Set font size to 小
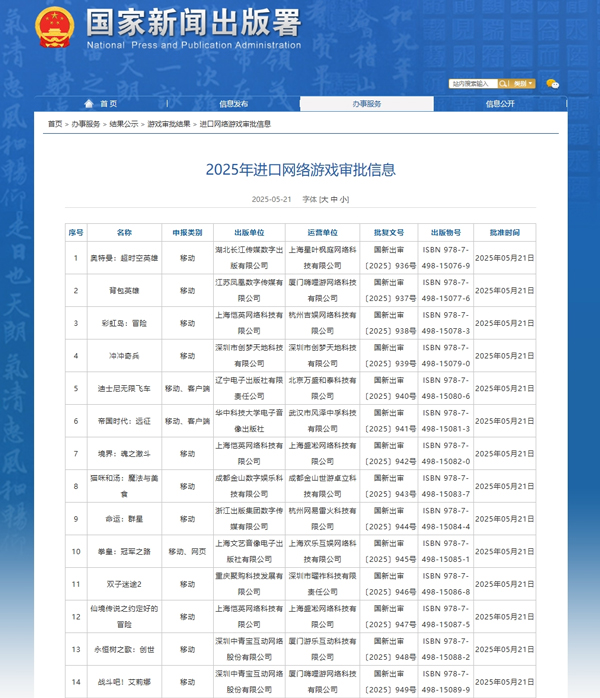This screenshot has height=698, width=600. (343, 199)
